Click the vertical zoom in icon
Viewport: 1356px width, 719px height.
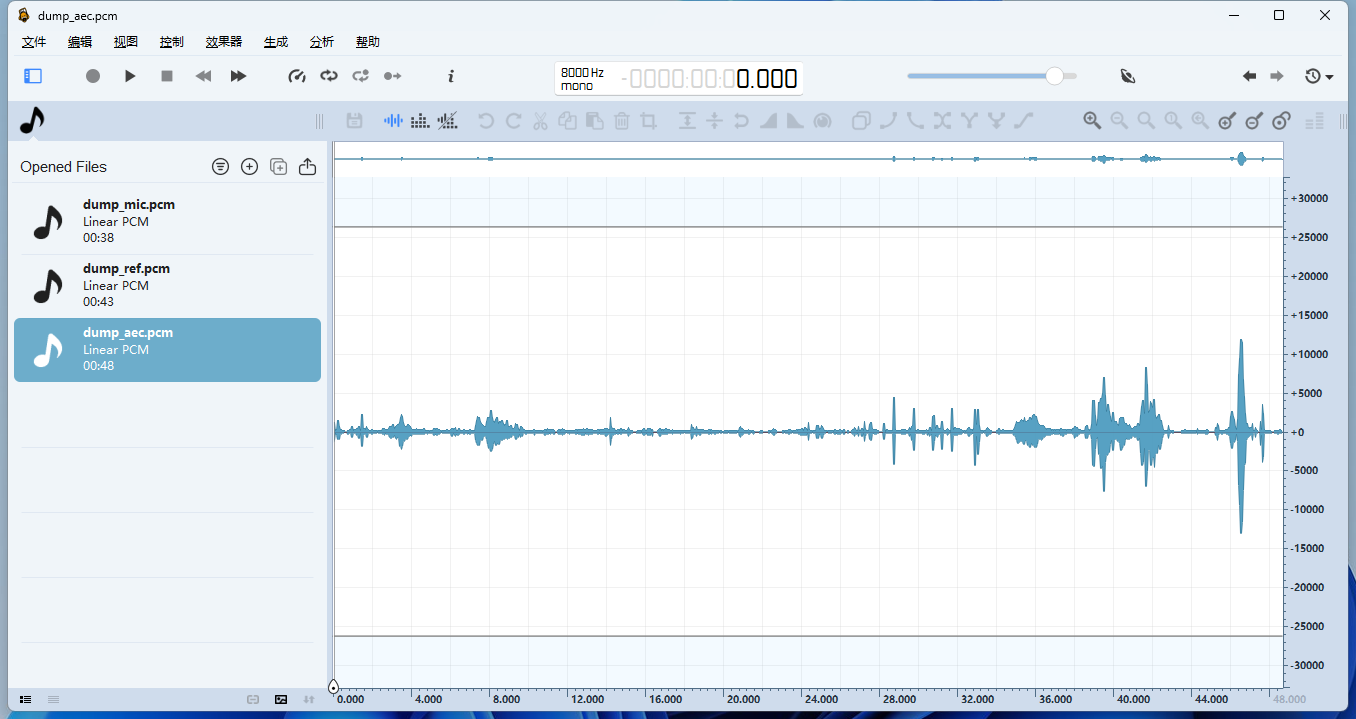tap(1228, 121)
